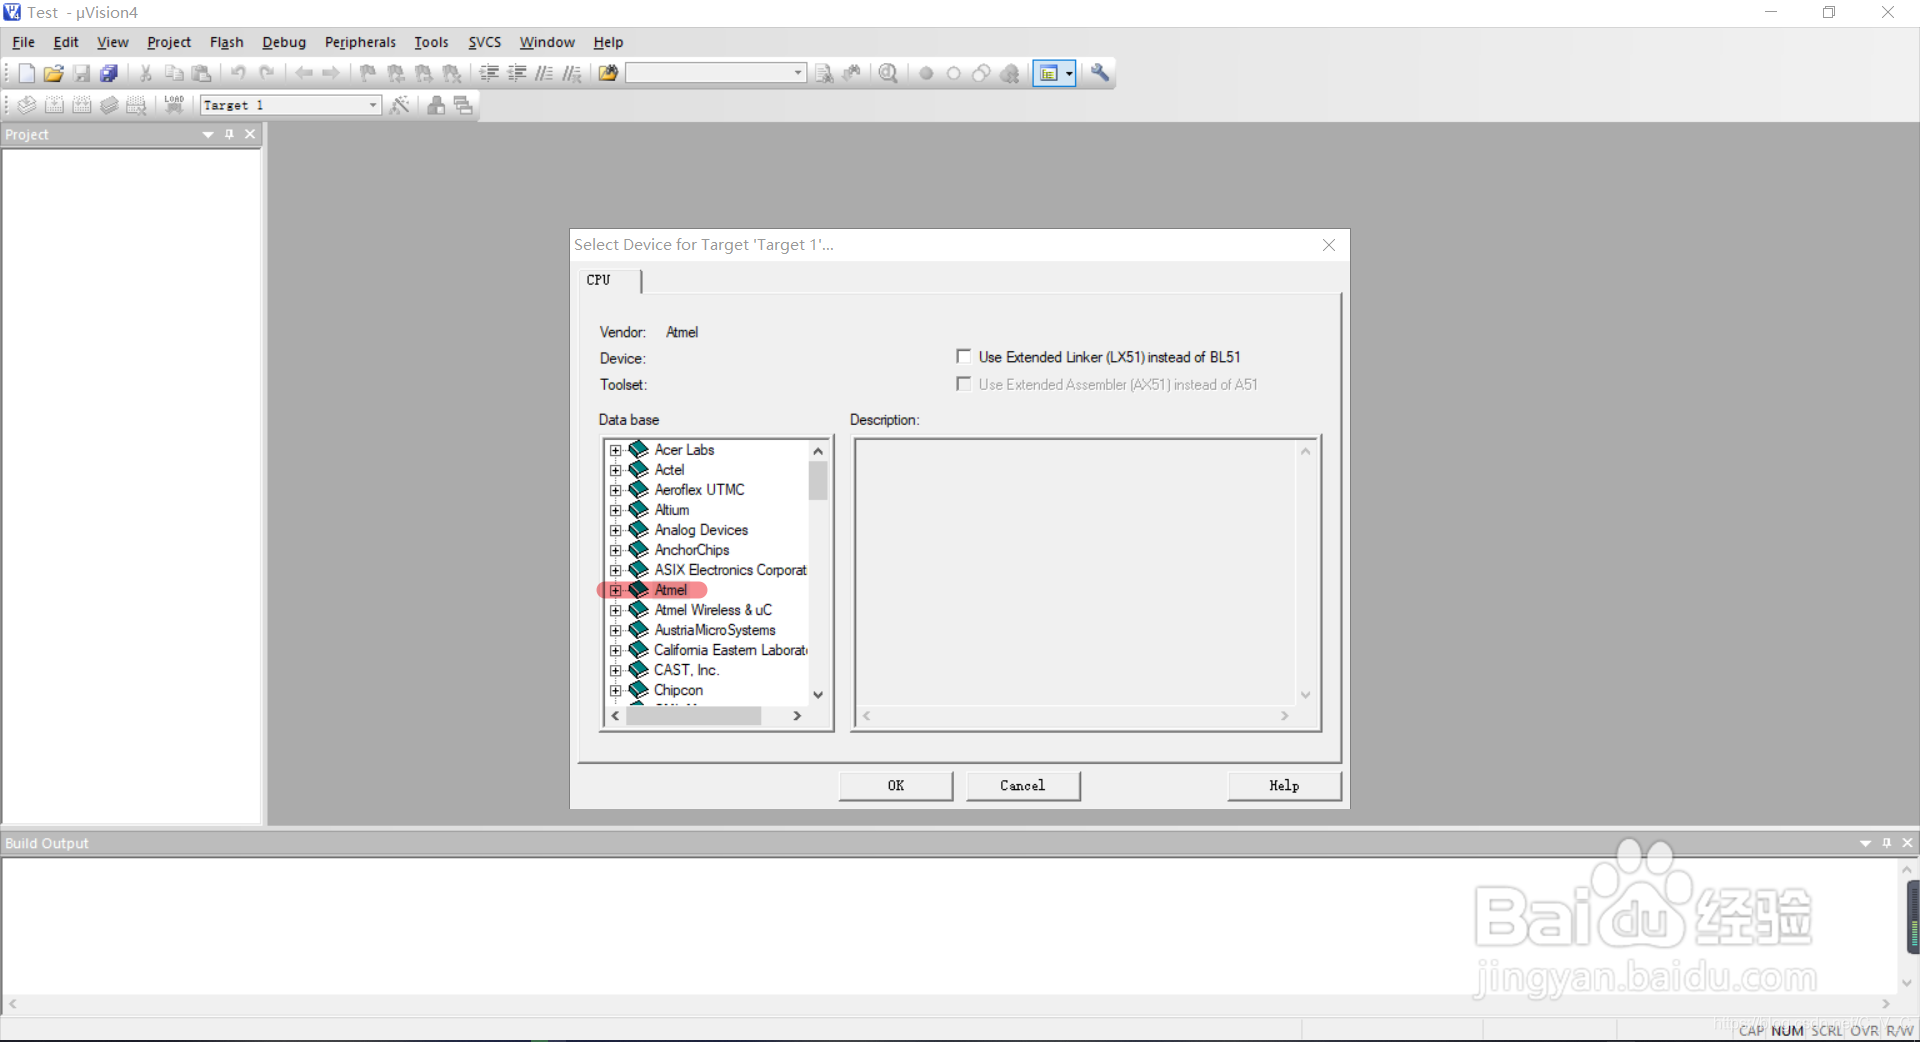Open the find text combo box dropdown
The height and width of the screenshot is (1042, 1920).
point(798,73)
